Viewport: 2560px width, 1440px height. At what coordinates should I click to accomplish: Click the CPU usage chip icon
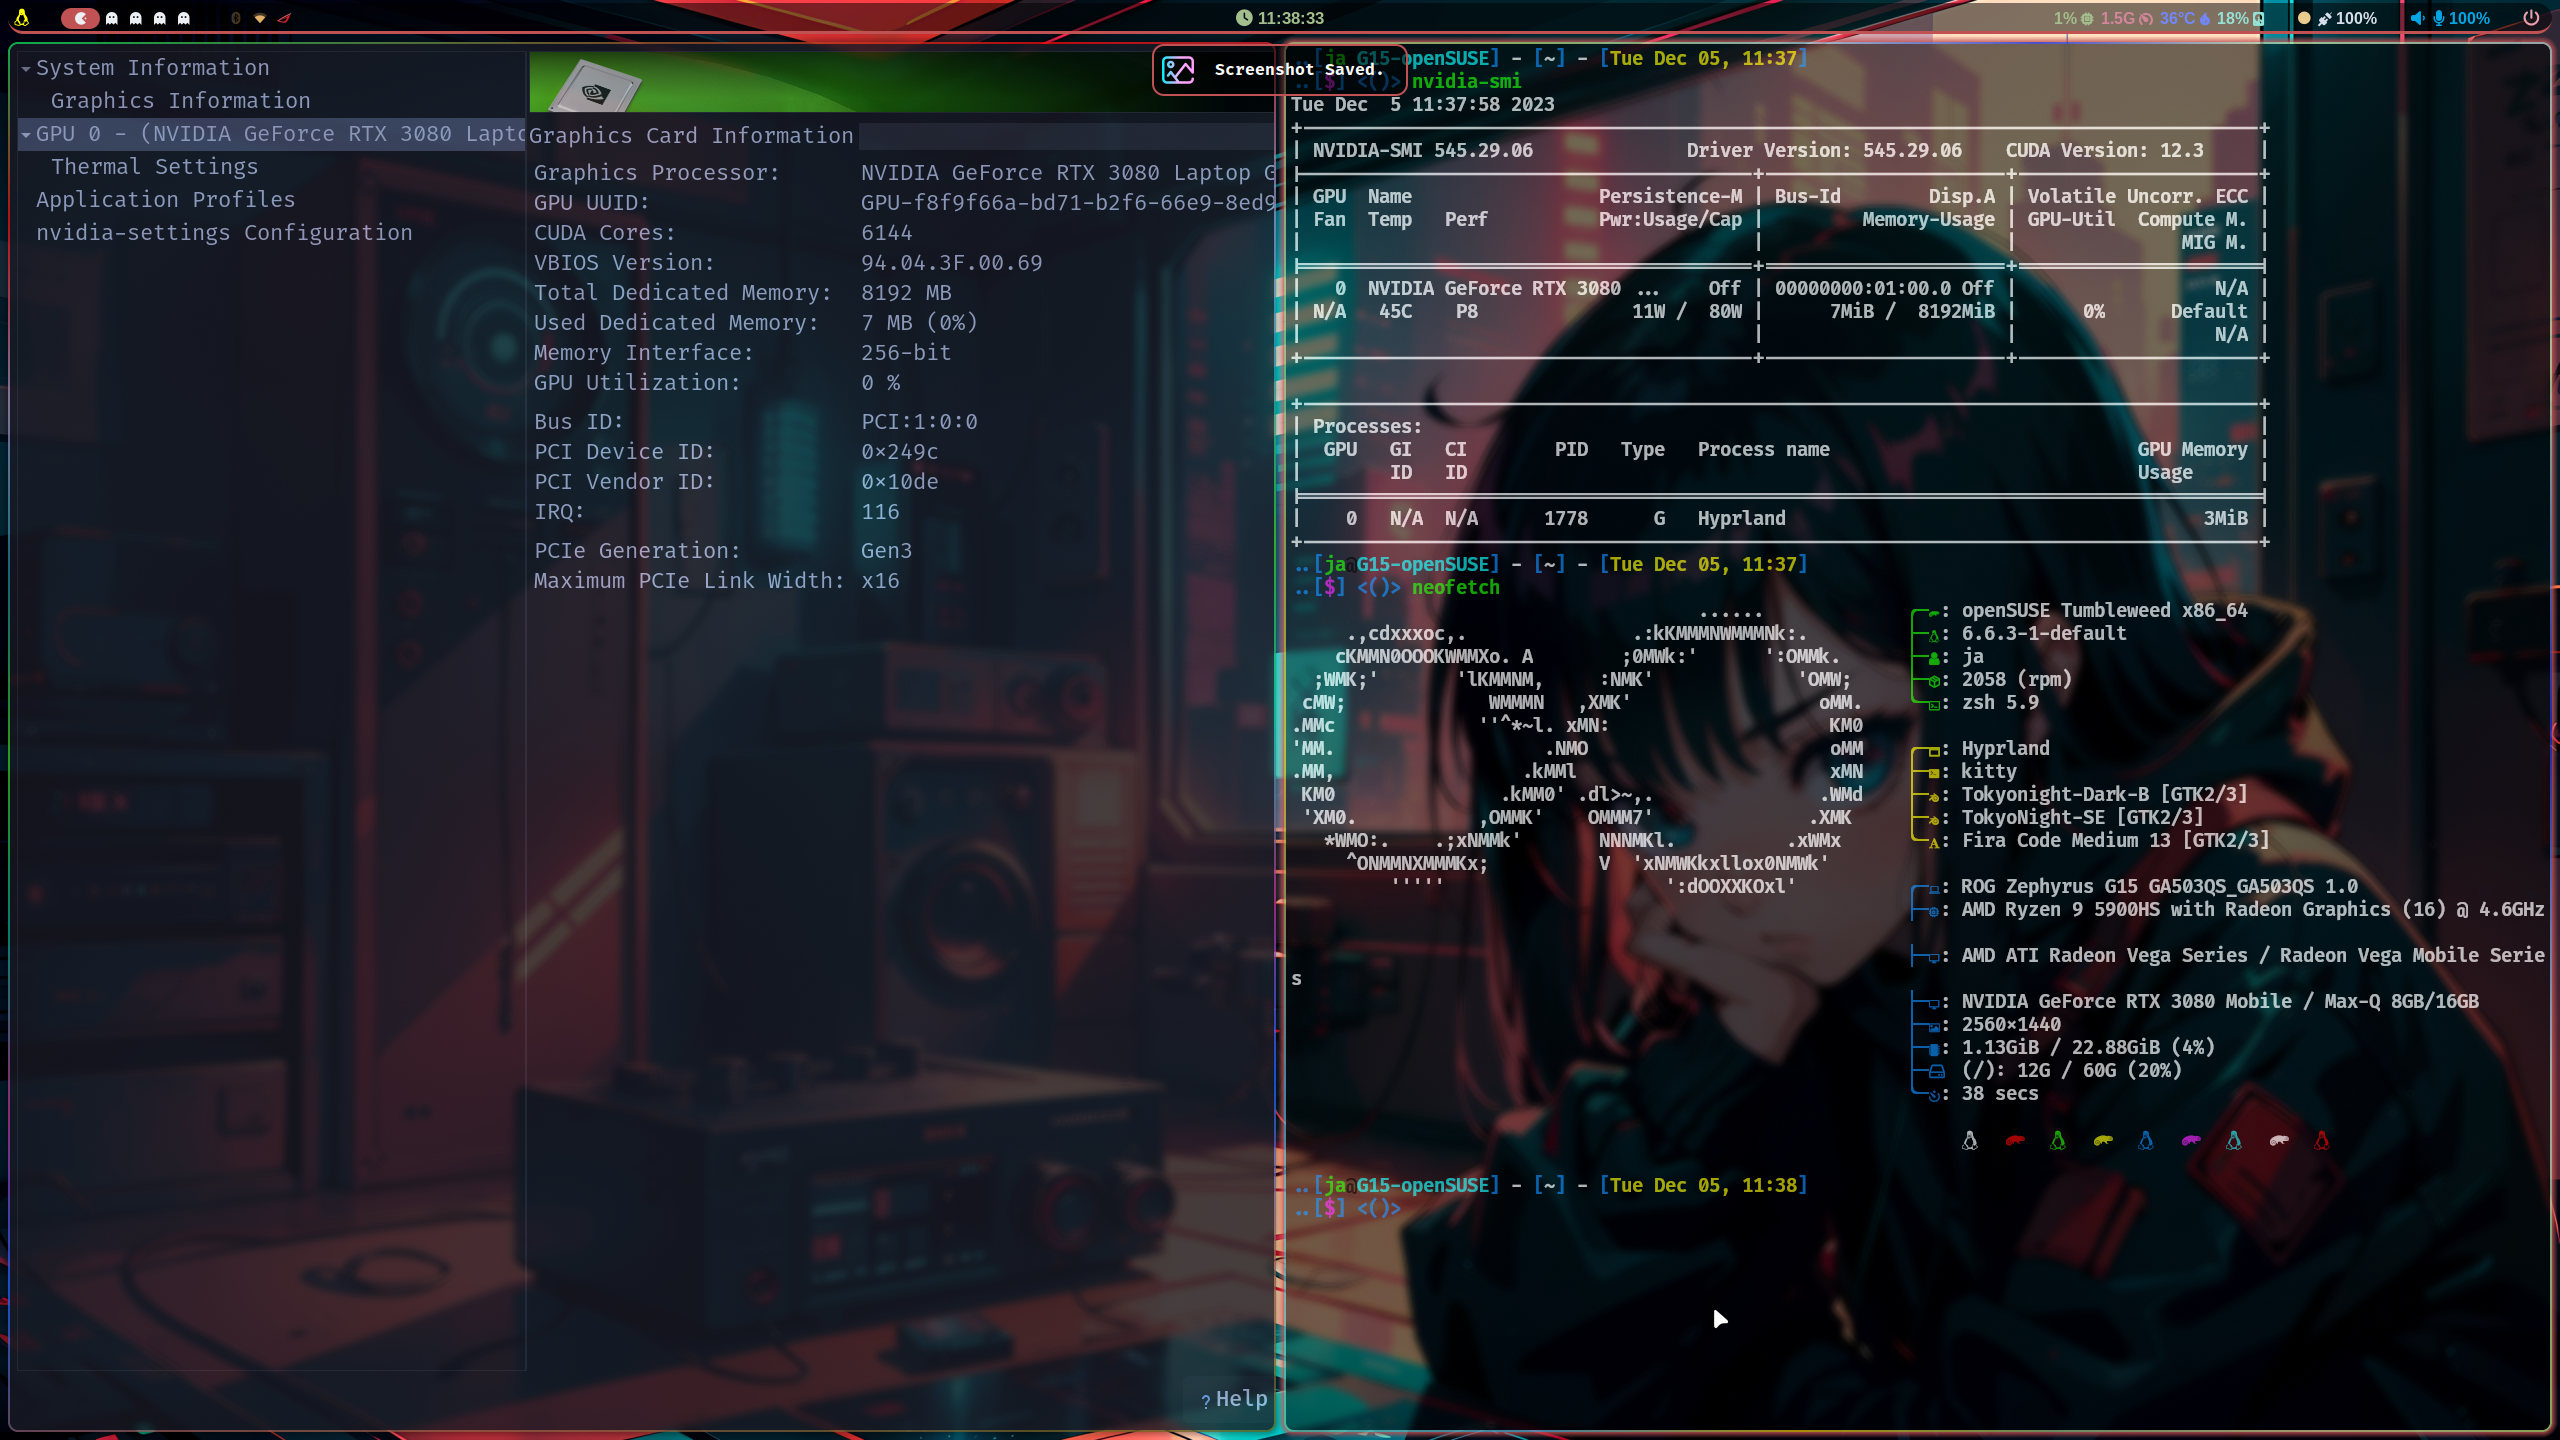pyautogui.click(x=2087, y=18)
